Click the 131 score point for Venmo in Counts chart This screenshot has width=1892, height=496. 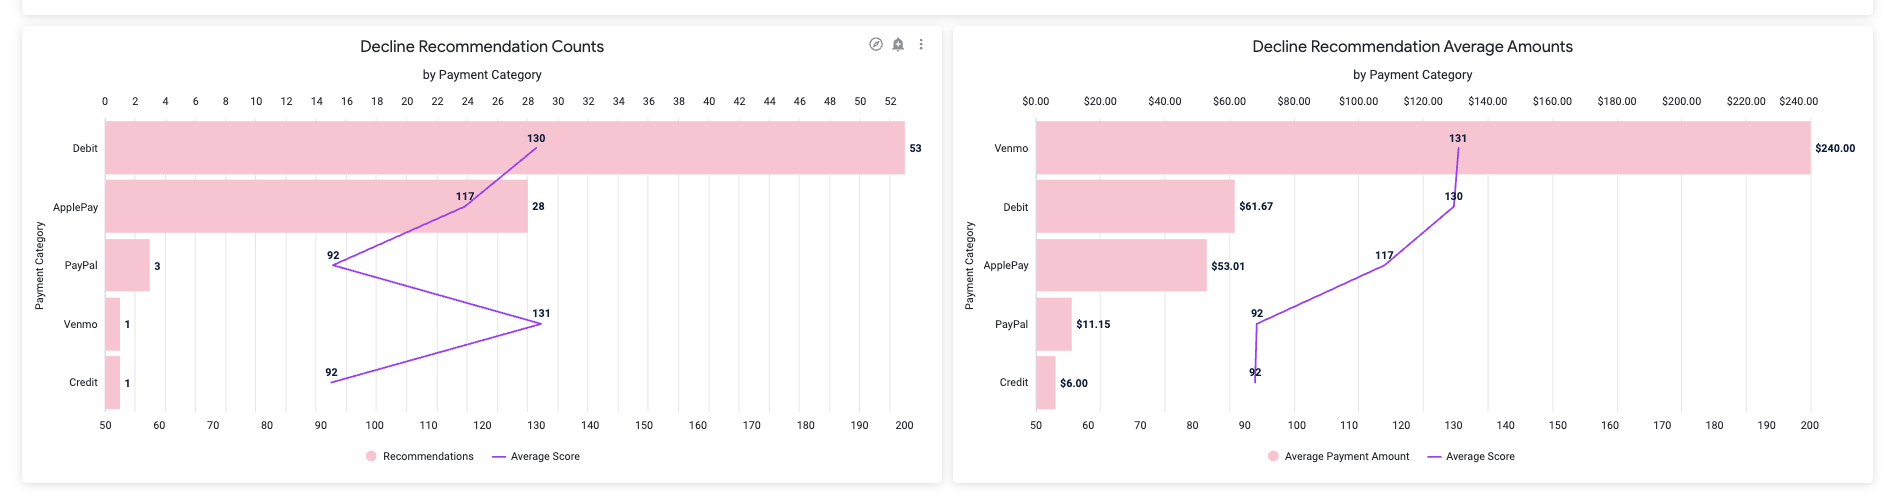(x=541, y=323)
